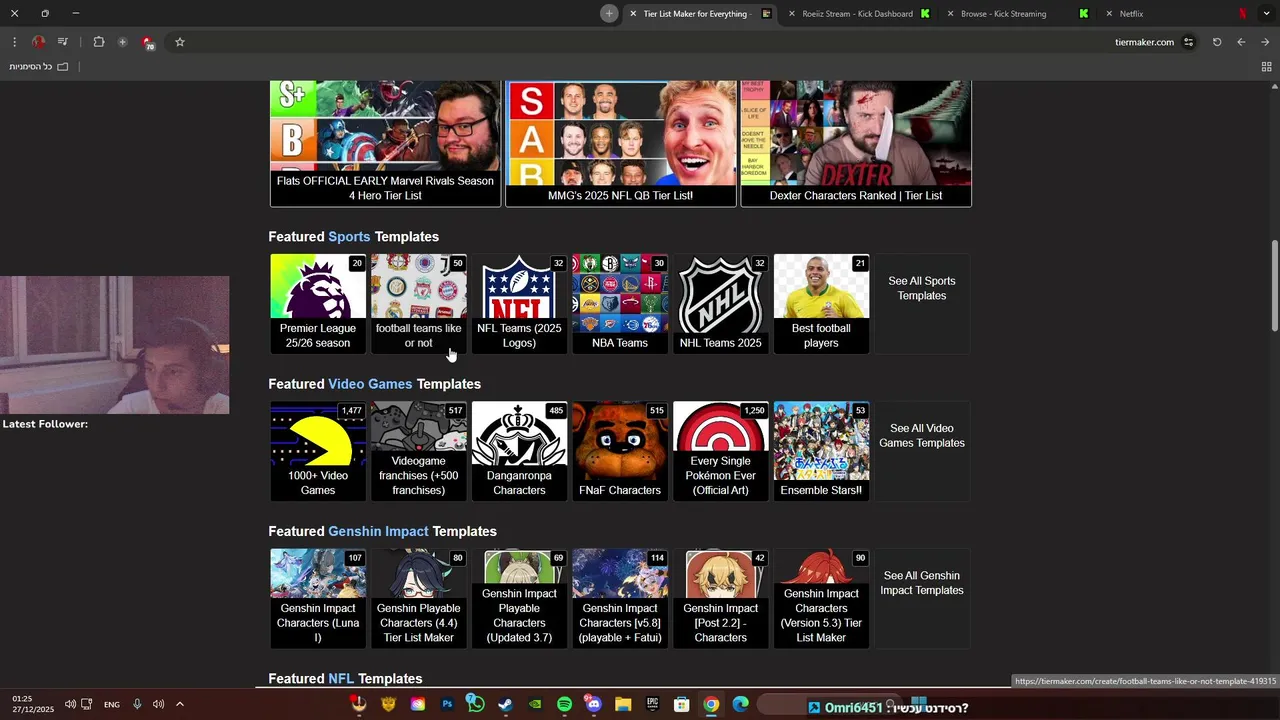Open Chrome three-dot menu
This screenshot has width=1280, height=720.
[14, 42]
